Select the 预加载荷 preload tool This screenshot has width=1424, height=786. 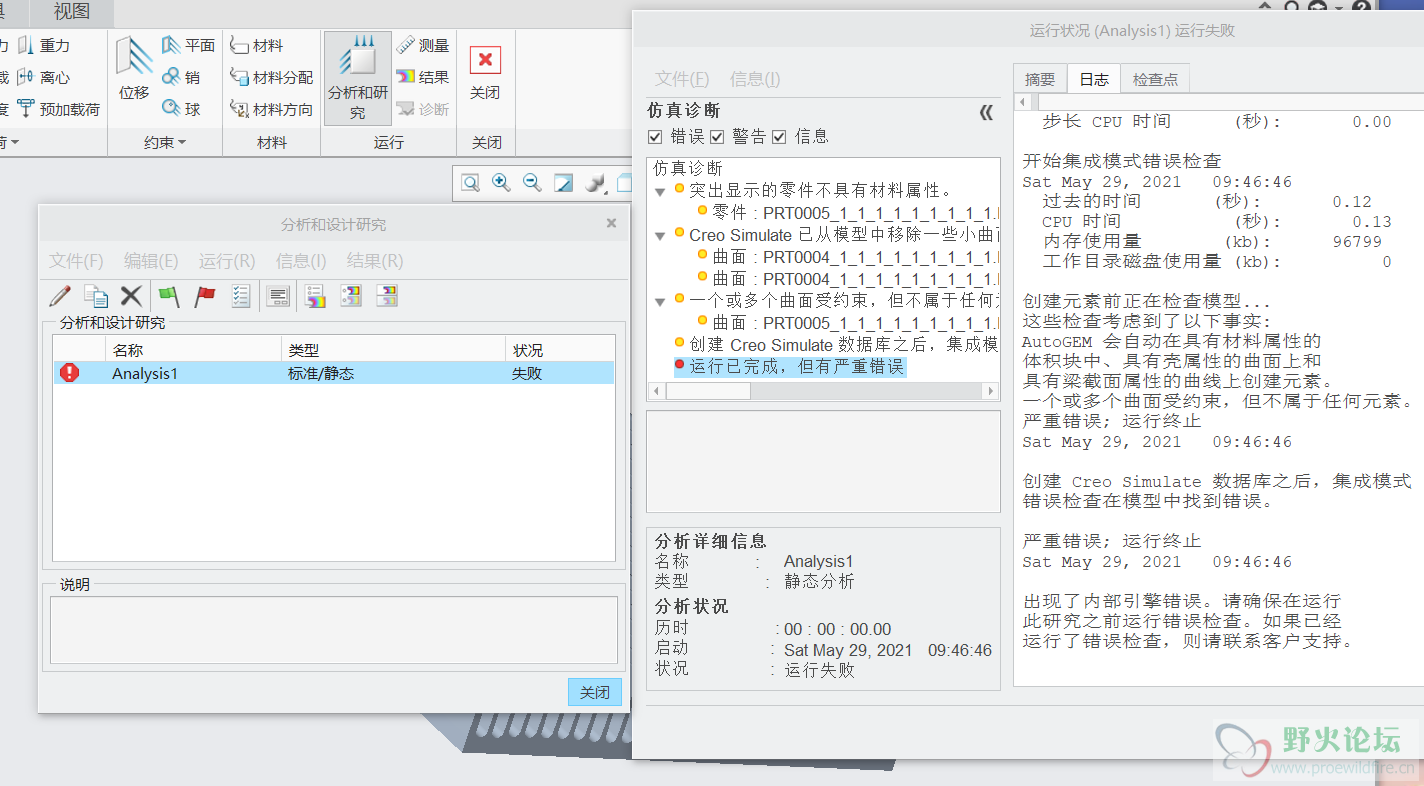58,109
